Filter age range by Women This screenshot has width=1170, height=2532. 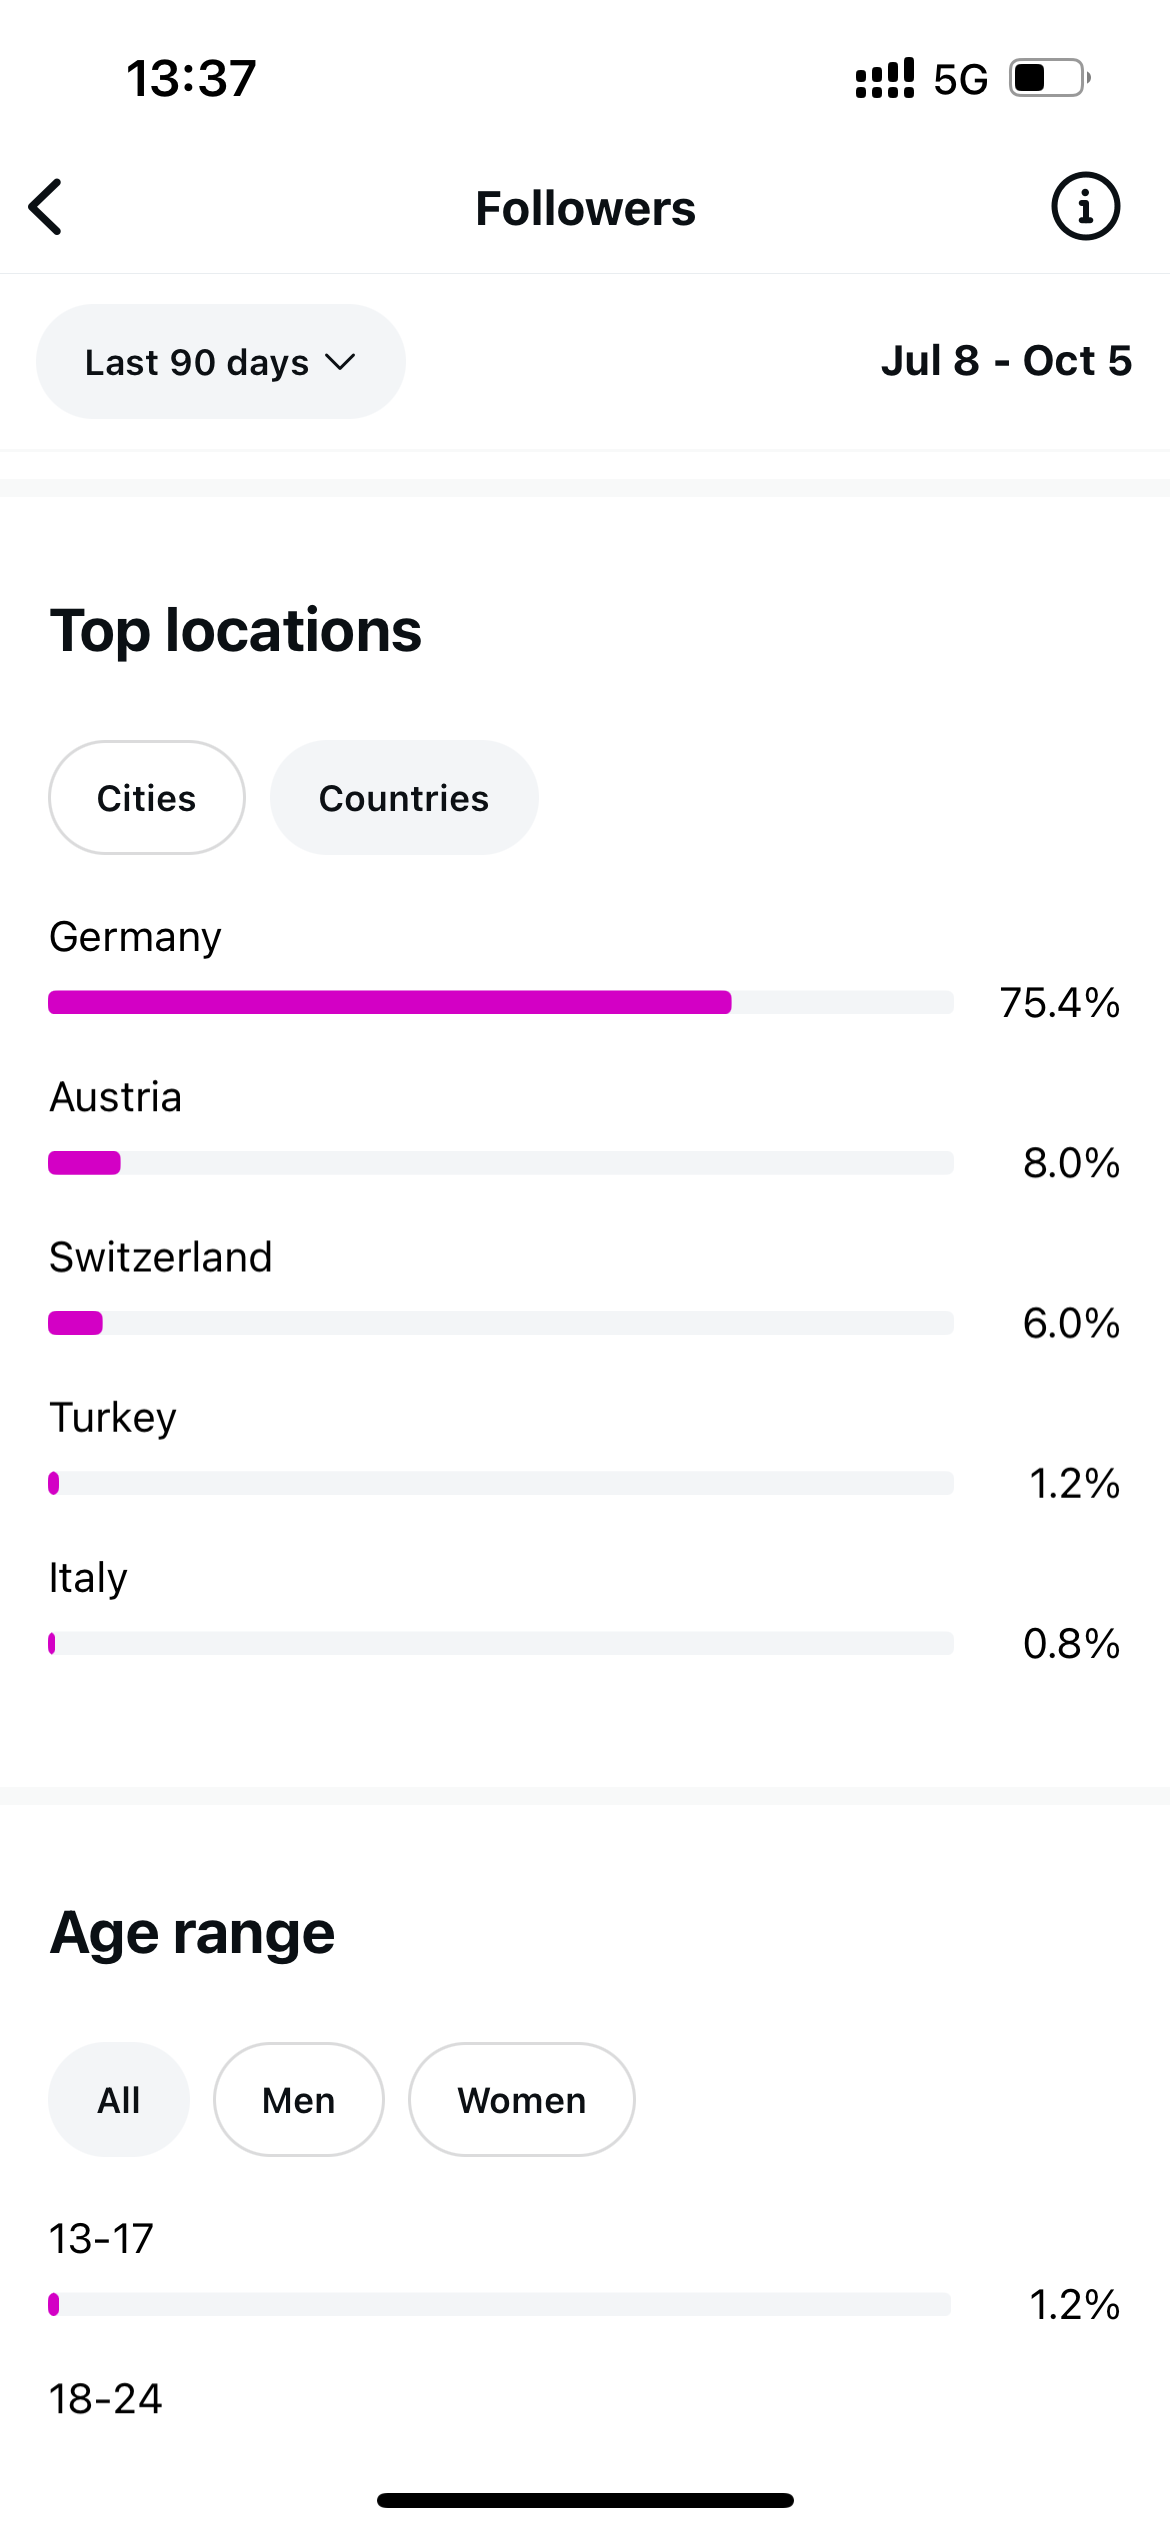(x=521, y=2100)
